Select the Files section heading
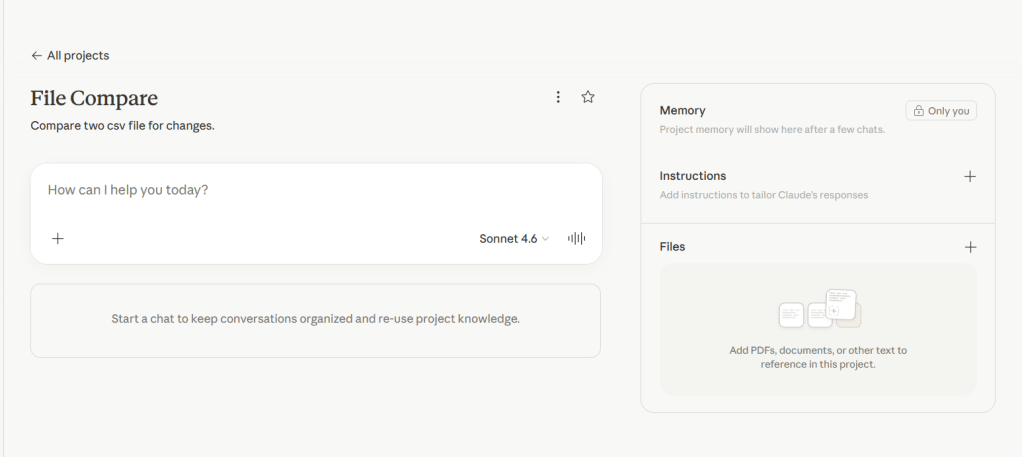This screenshot has height=457, width=1022. [672, 247]
